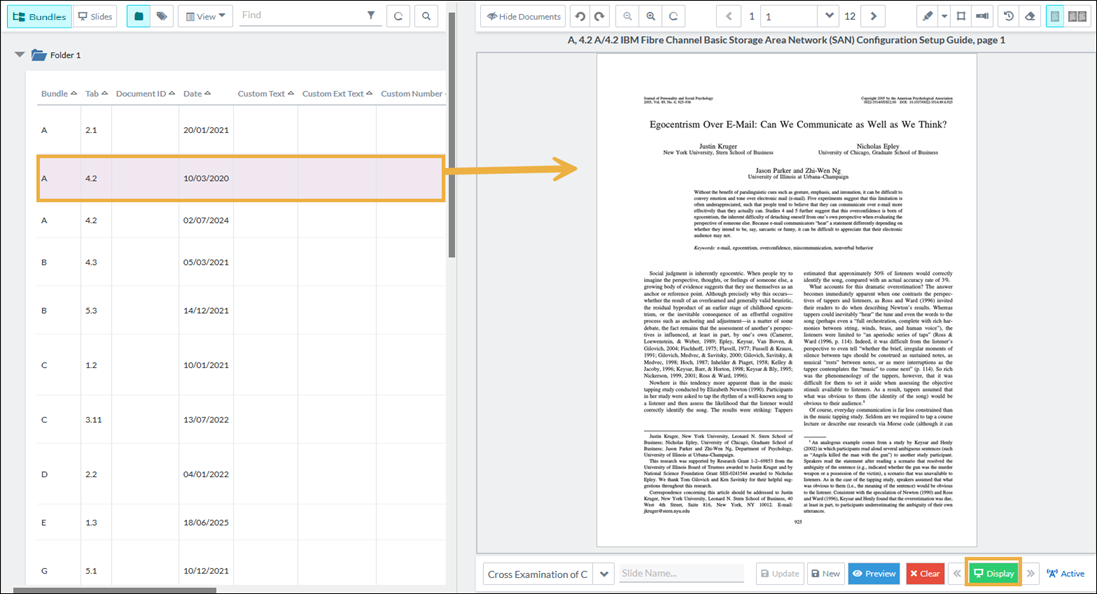1097x594 pixels.
Task: Click the green Display button
Action: point(993,574)
